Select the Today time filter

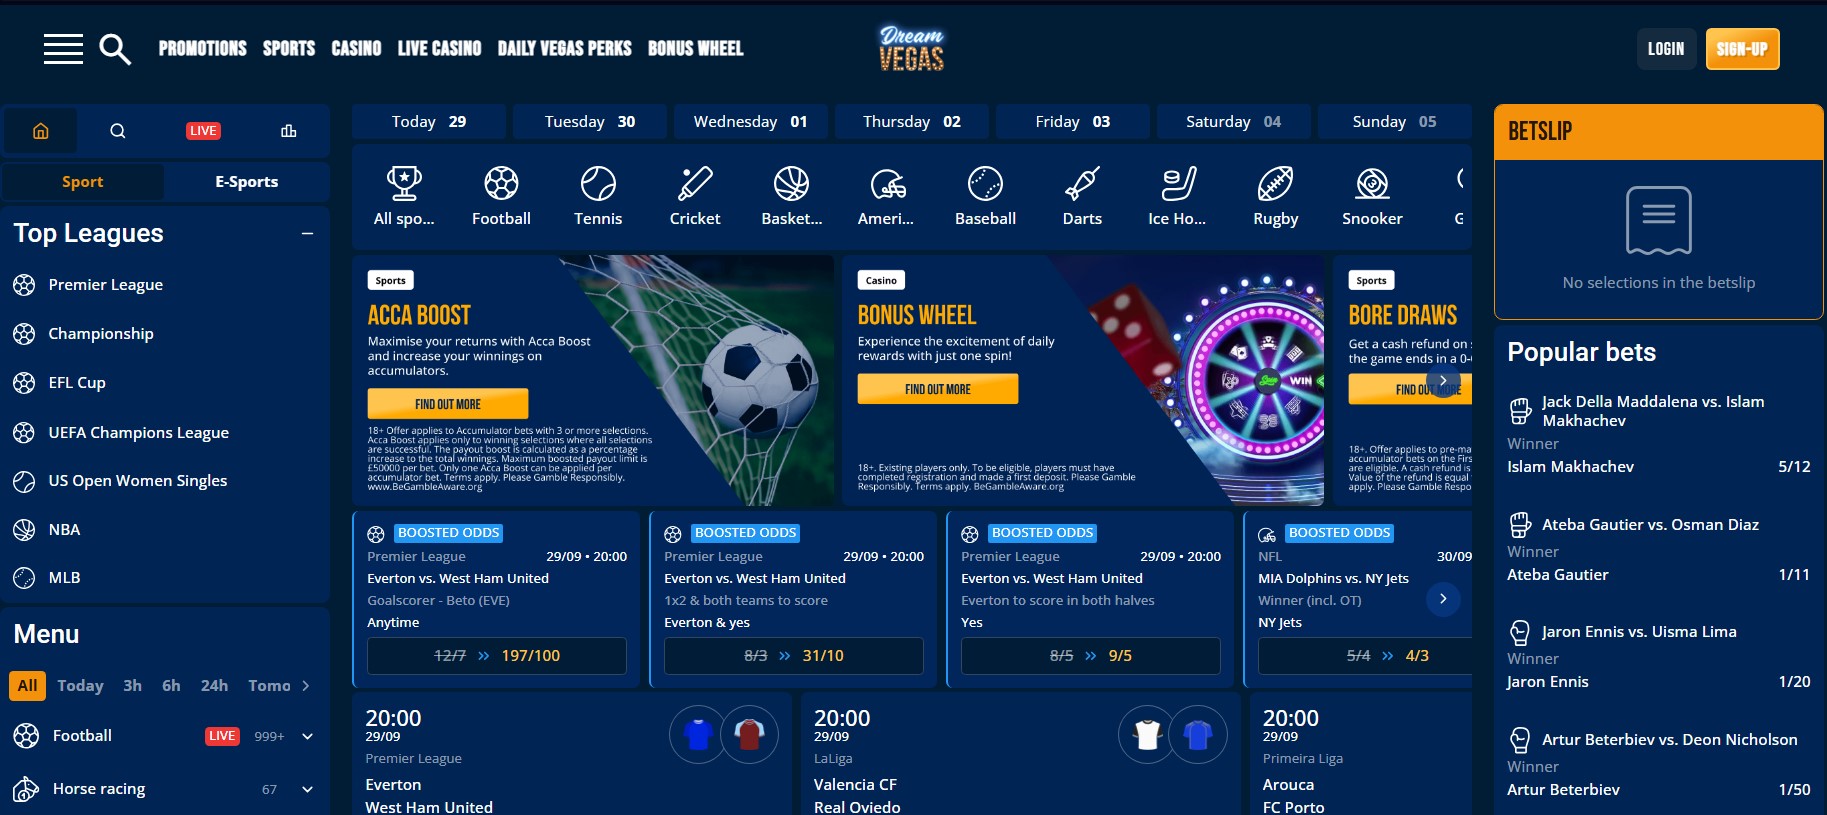click(80, 686)
